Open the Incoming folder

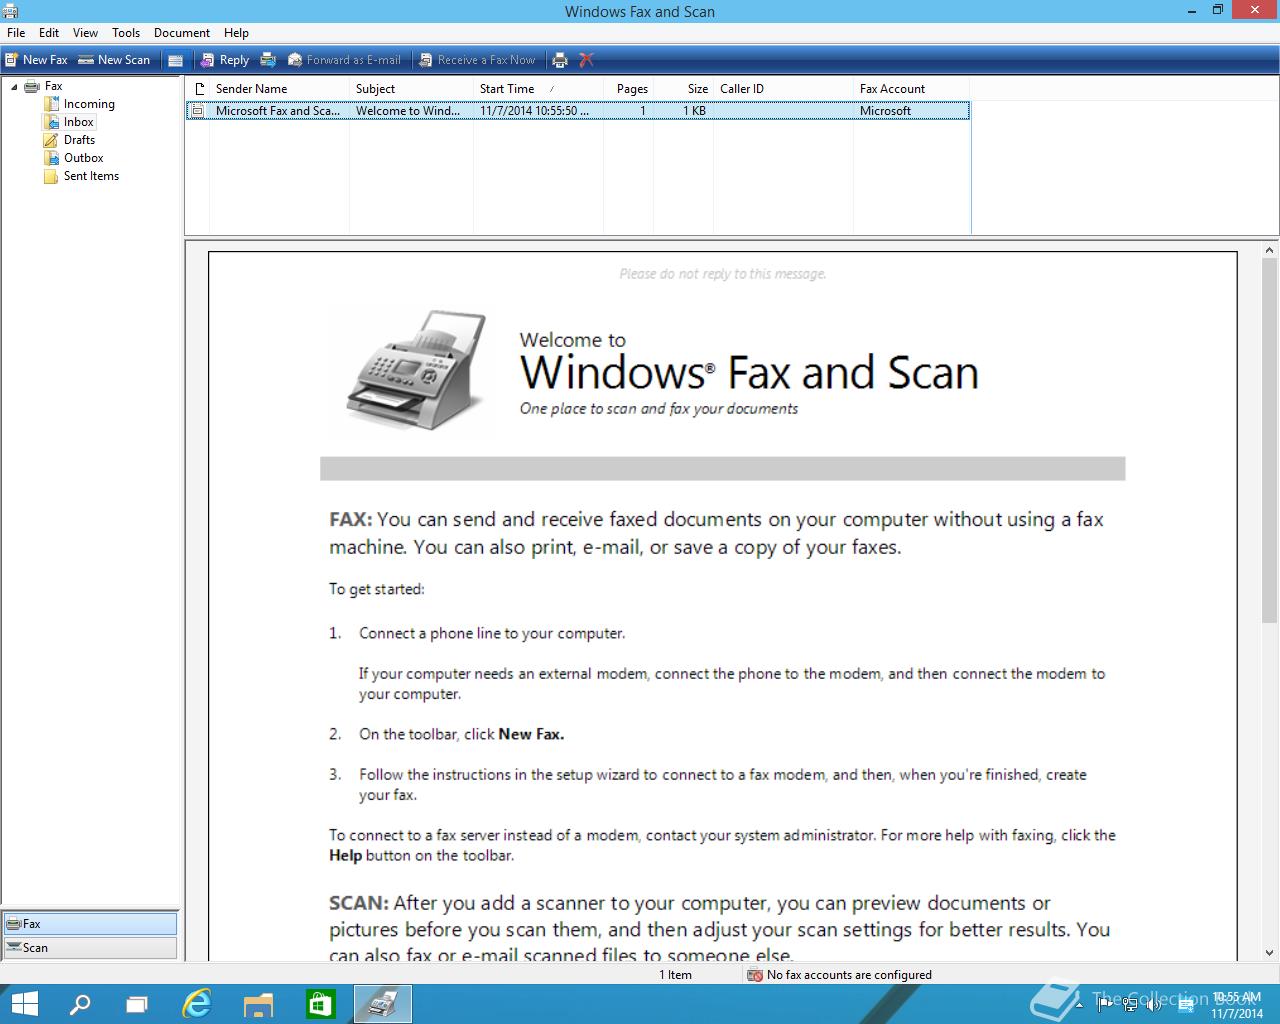[89, 104]
